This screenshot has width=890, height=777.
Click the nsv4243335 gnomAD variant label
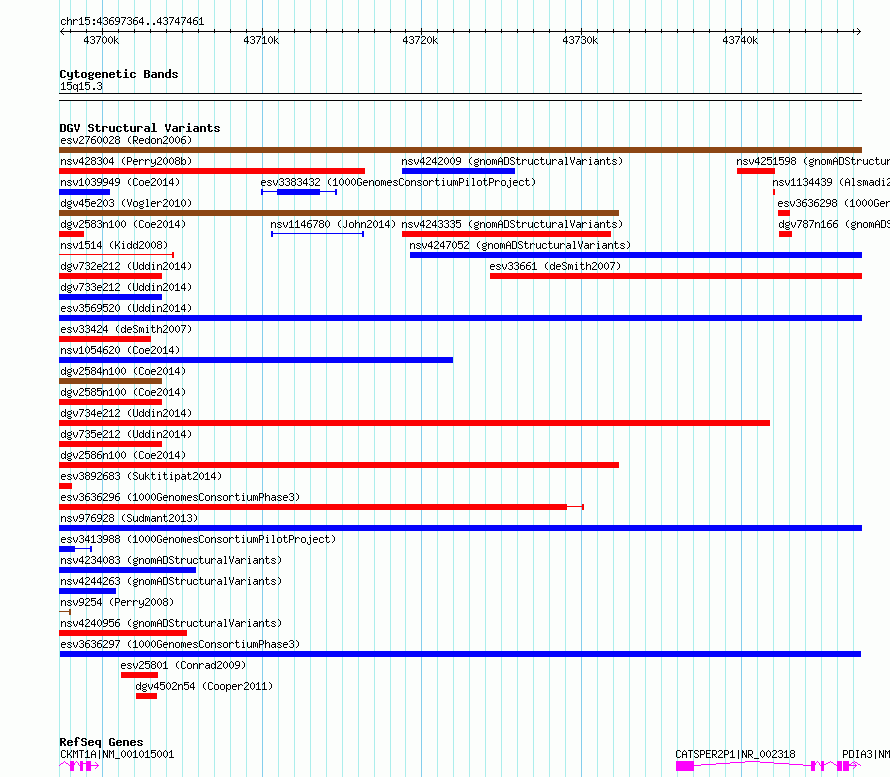[512, 224]
